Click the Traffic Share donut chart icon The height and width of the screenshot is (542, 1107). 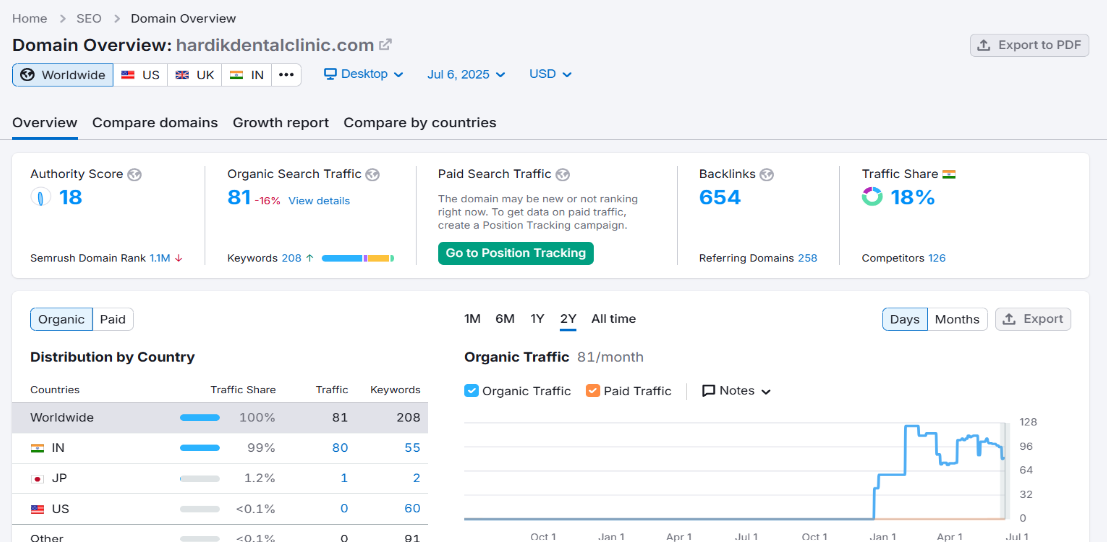point(872,197)
